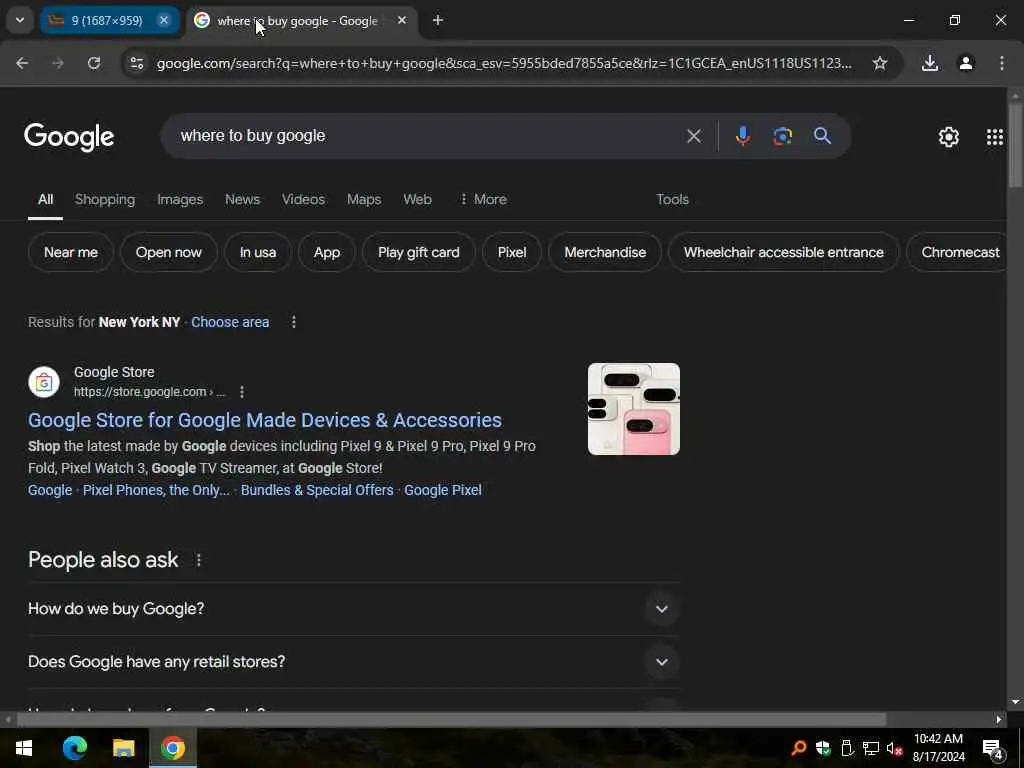Switch to the Web results tab
This screenshot has width=1024, height=768.
pos(417,199)
